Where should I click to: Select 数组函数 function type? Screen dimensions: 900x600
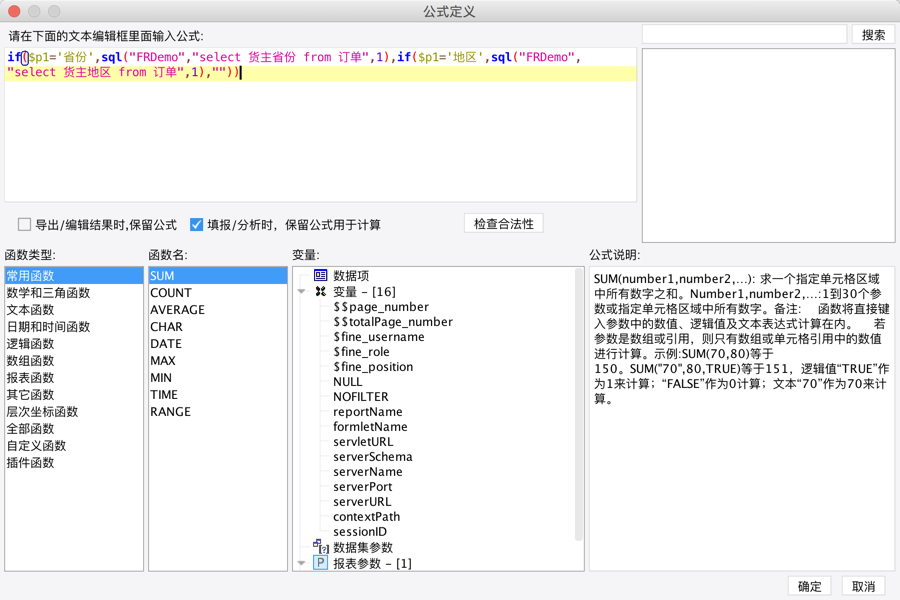74,361
